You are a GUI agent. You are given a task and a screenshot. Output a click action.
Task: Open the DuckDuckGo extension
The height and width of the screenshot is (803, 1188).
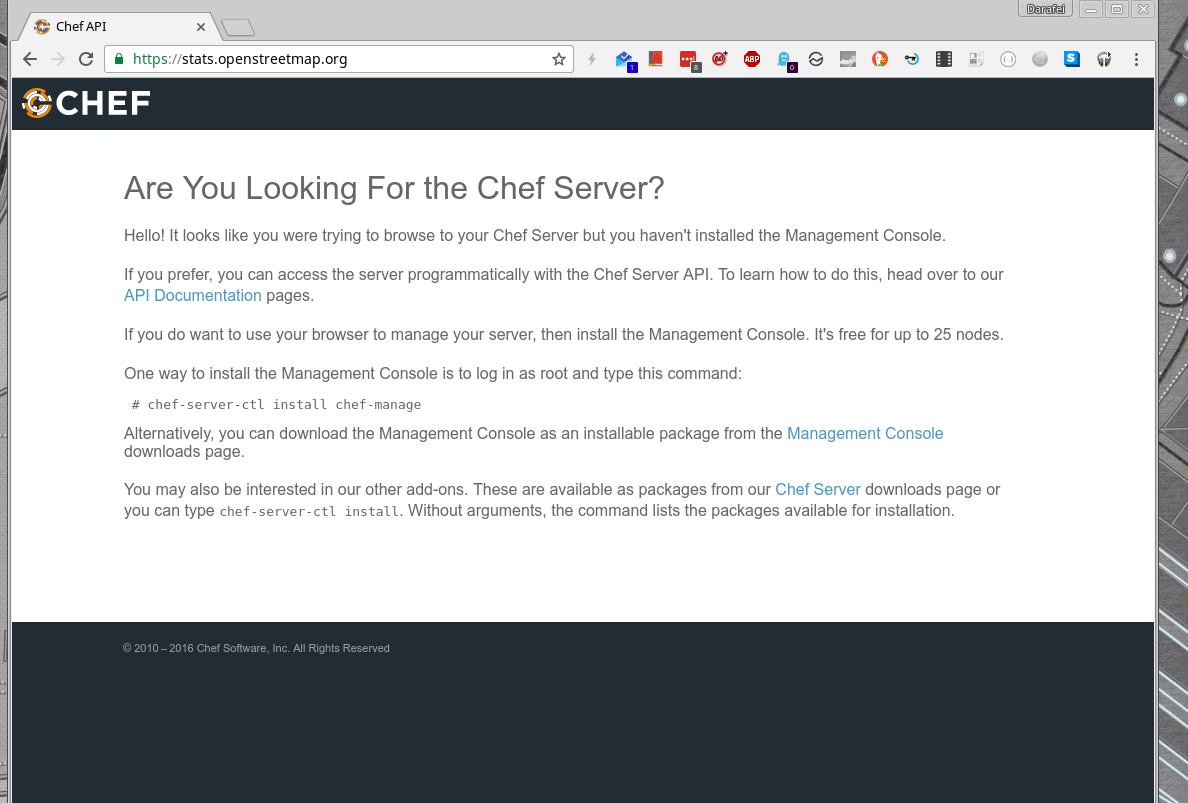coord(880,59)
